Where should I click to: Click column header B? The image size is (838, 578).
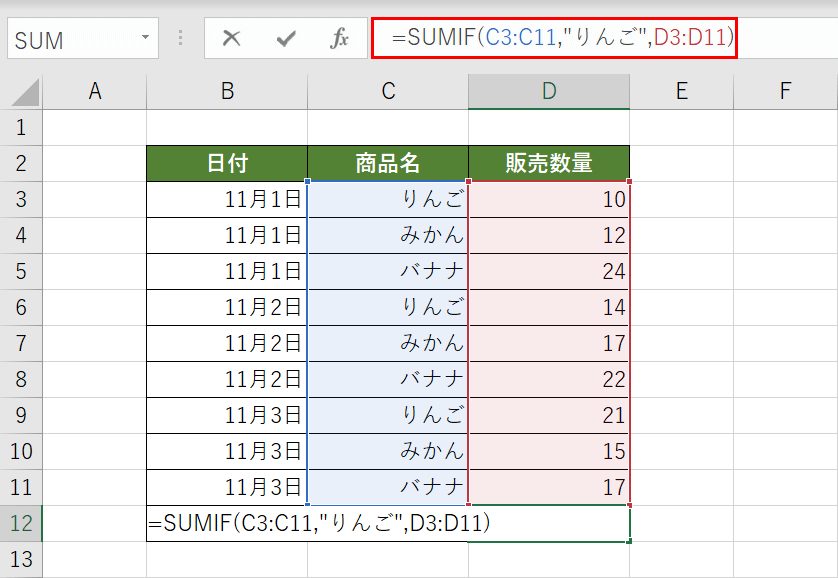(226, 90)
